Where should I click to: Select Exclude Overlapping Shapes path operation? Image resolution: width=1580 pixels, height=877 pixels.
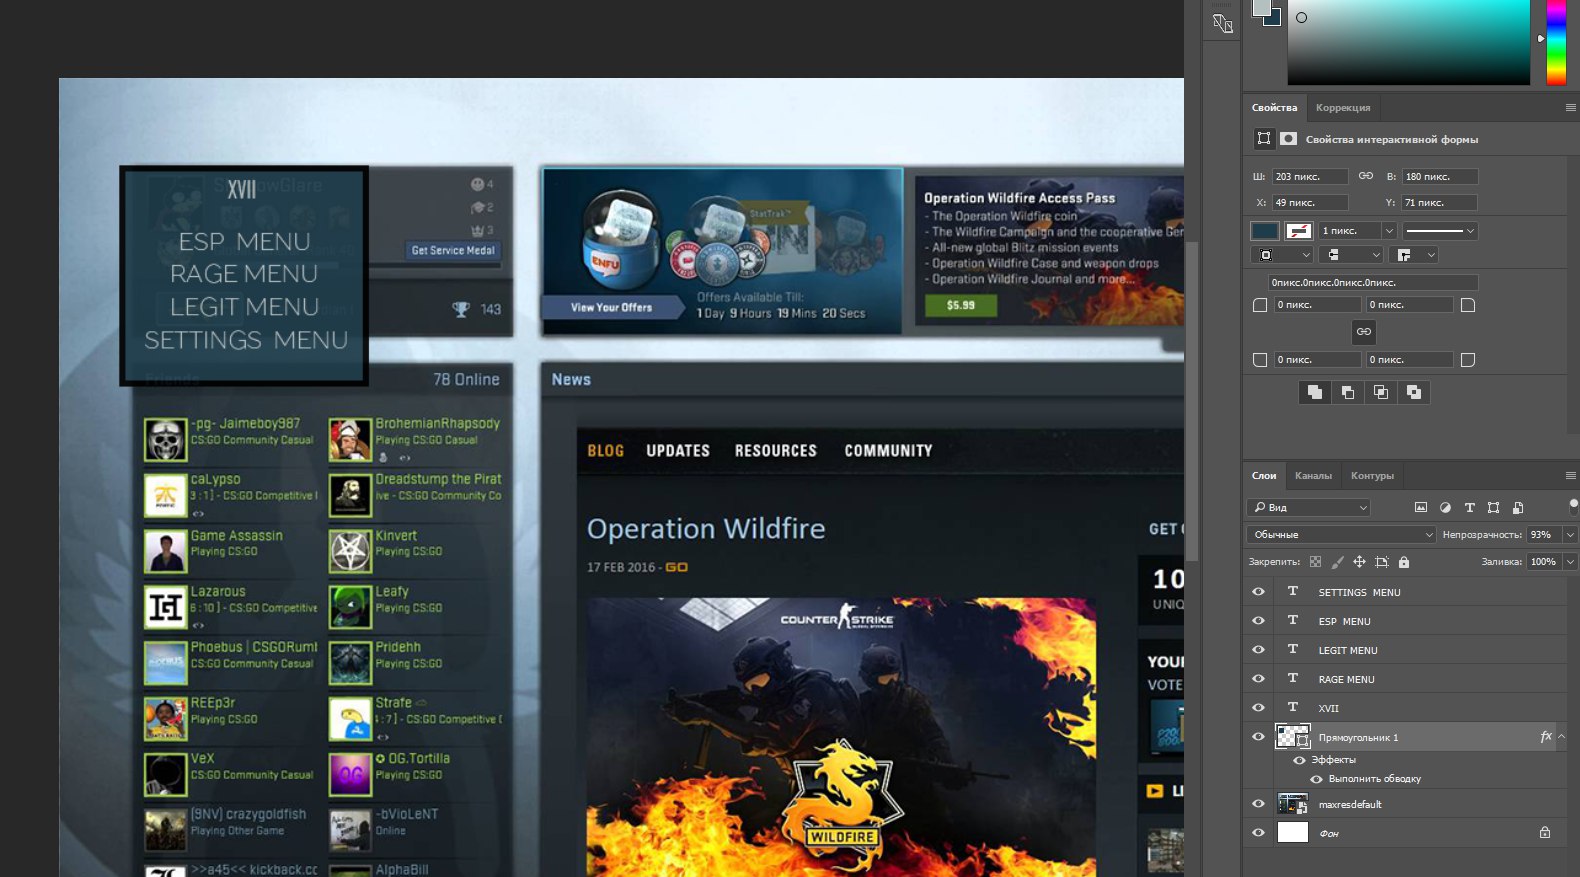click(1414, 392)
